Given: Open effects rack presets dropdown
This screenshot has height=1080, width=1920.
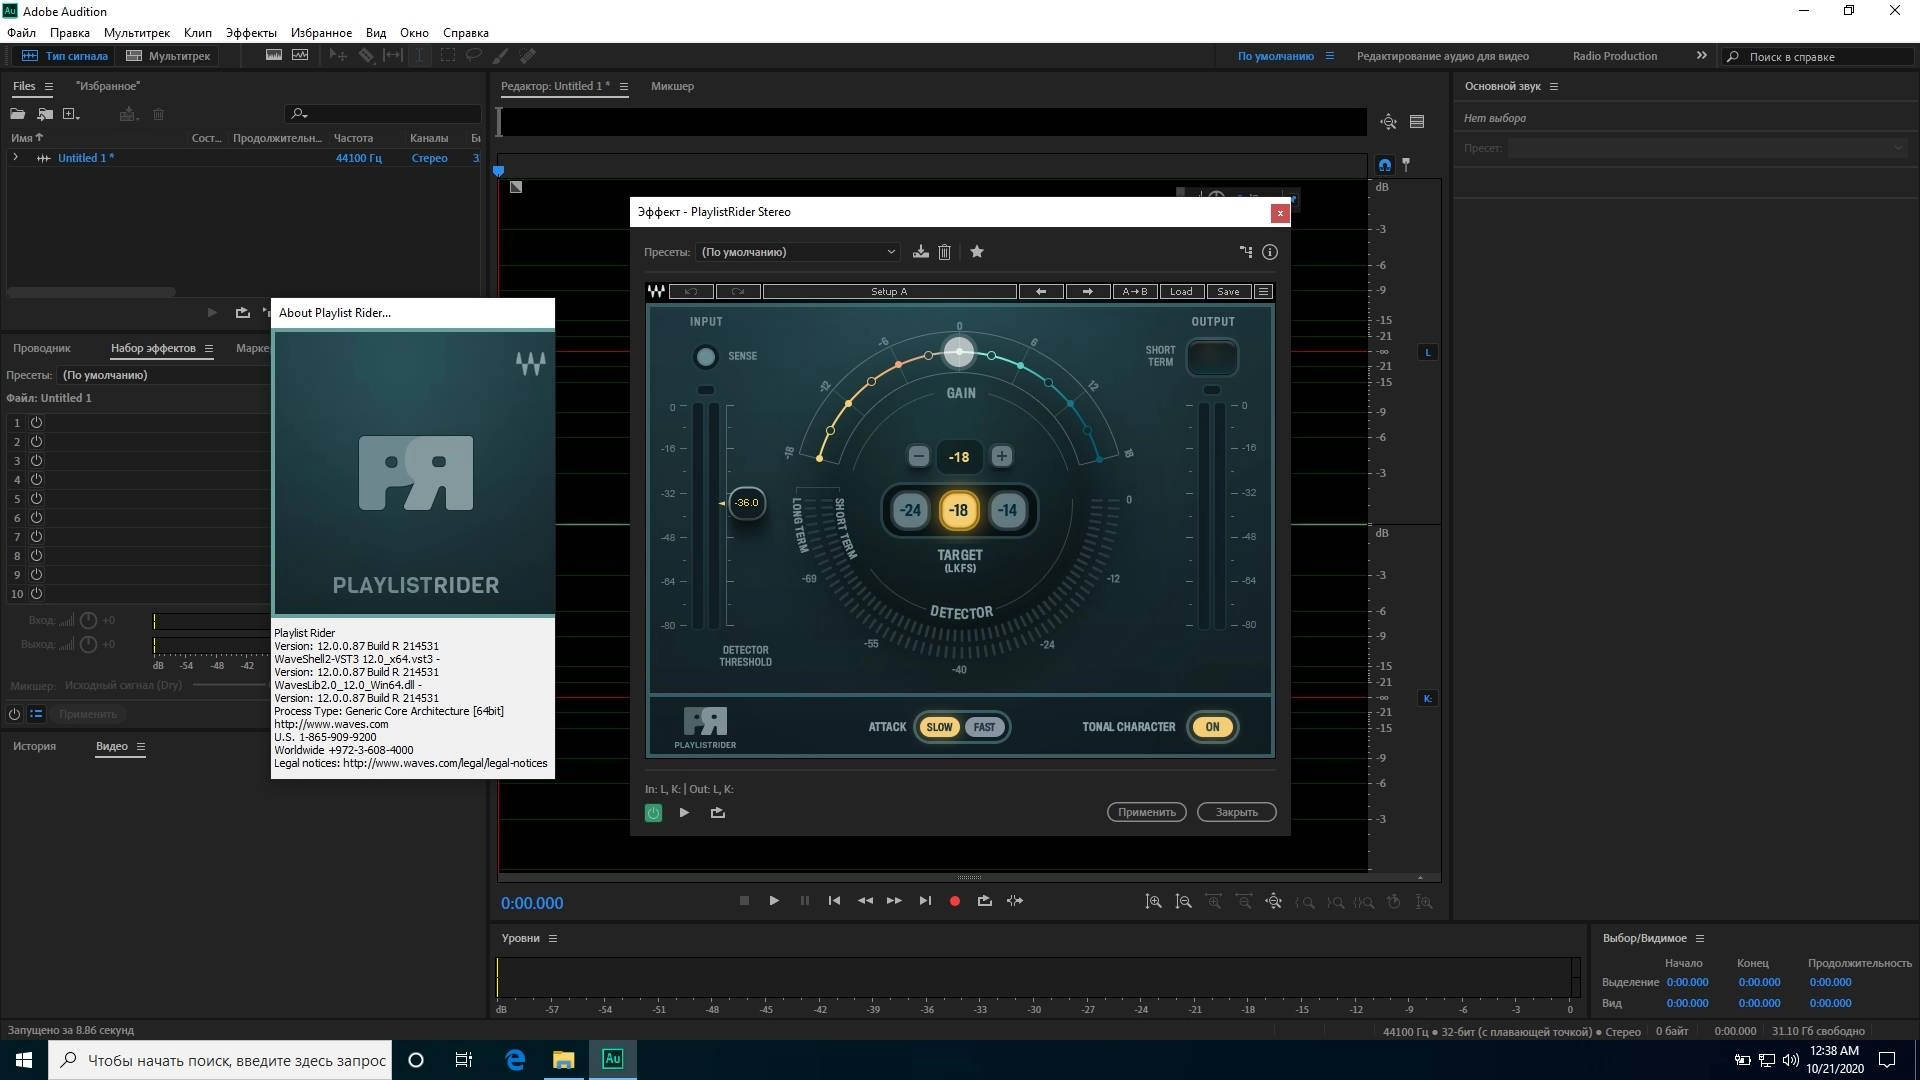Looking at the screenshot, I should point(165,375).
